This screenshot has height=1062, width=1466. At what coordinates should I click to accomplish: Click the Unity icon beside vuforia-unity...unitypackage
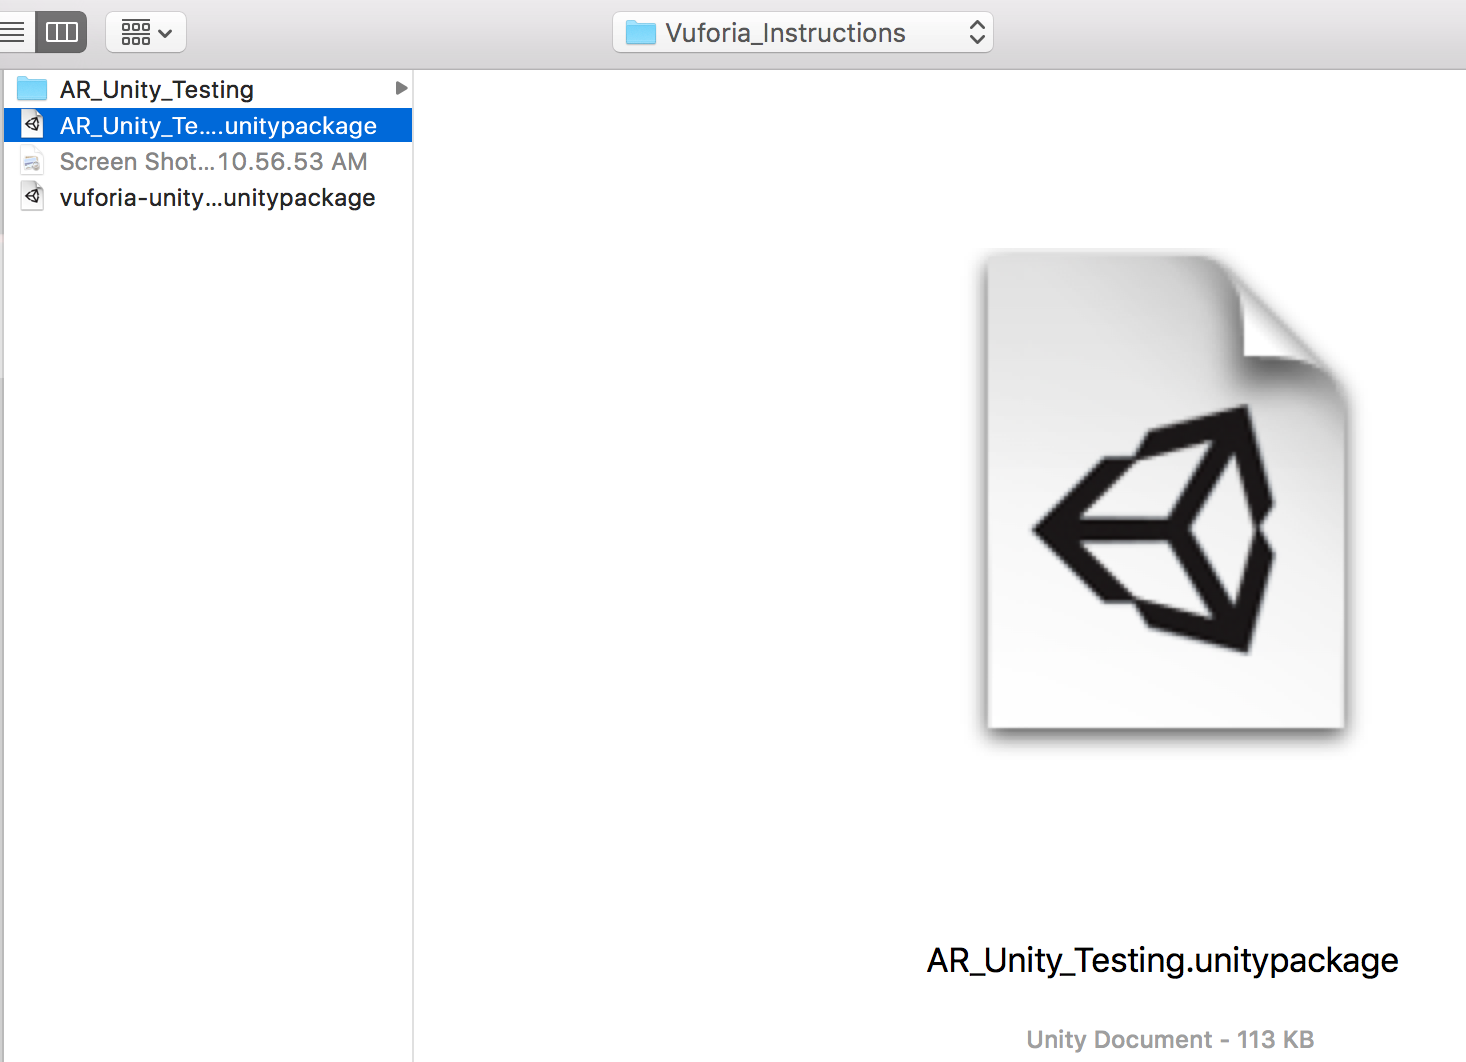pos(33,196)
